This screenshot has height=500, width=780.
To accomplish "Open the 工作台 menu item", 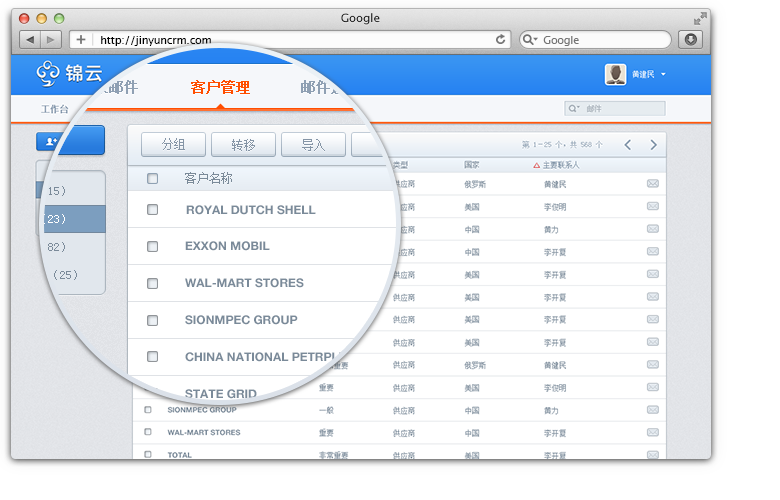I will (x=55, y=109).
